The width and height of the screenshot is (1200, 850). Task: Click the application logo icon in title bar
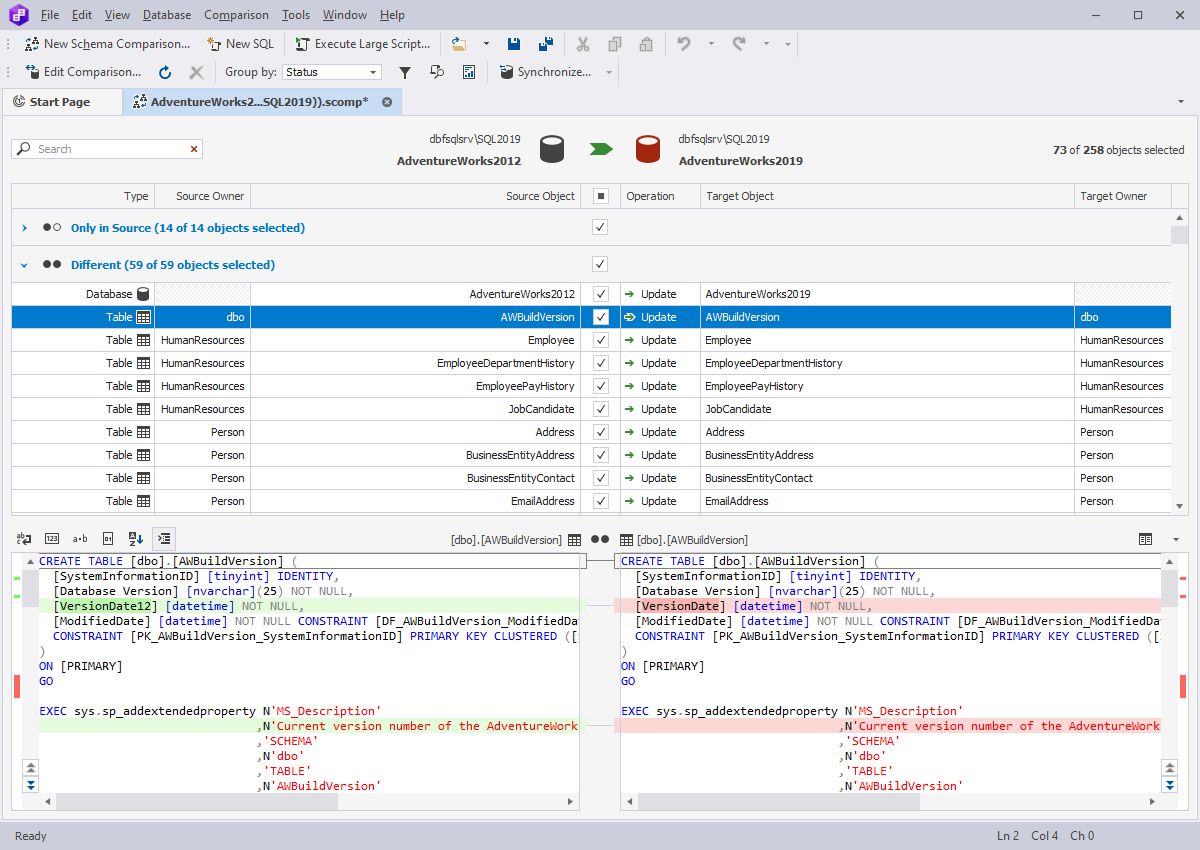coord(19,15)
